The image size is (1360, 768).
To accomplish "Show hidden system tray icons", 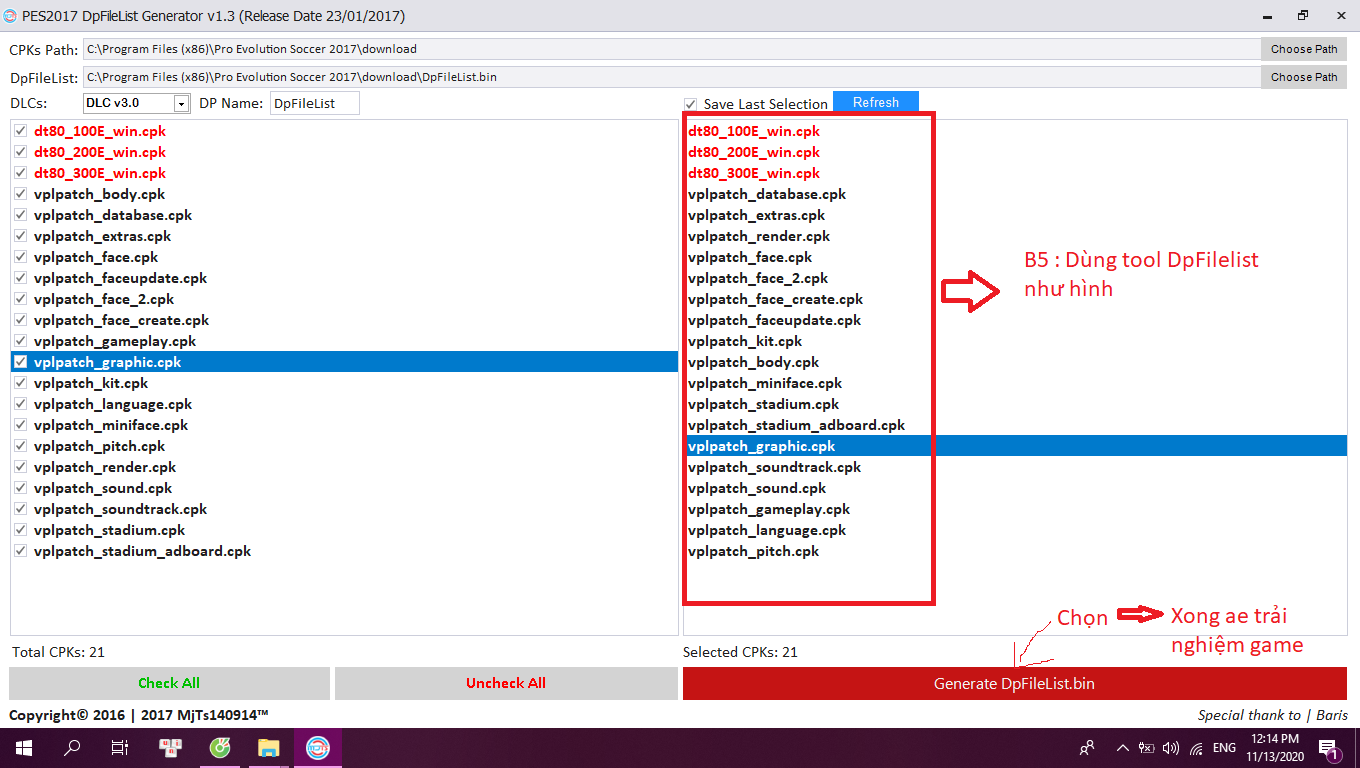I will point(1123,748).
